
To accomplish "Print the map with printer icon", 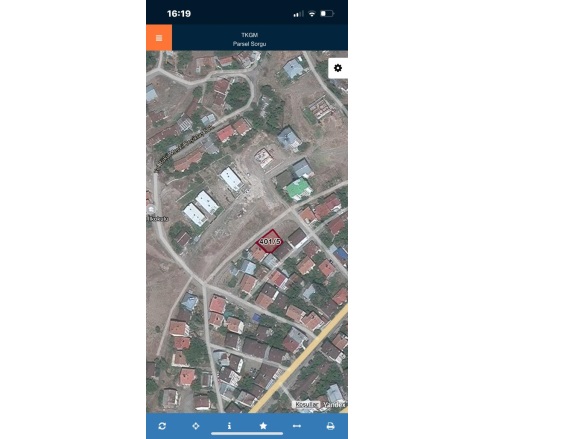I will click(330, 426).
